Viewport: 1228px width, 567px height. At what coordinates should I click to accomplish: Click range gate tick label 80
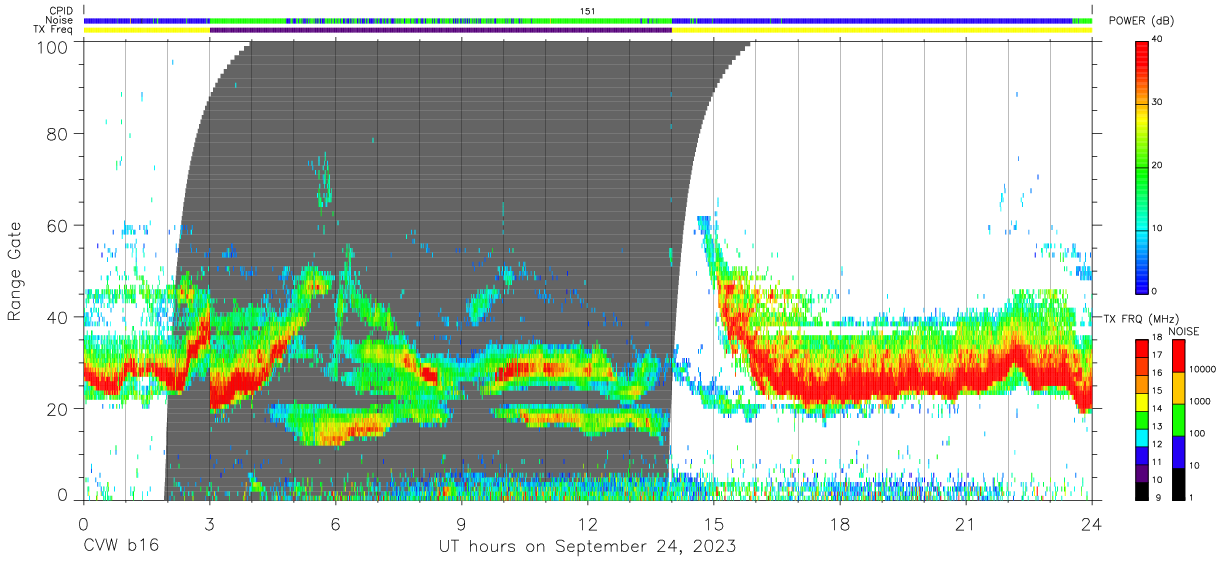click(x=58, y=133)
